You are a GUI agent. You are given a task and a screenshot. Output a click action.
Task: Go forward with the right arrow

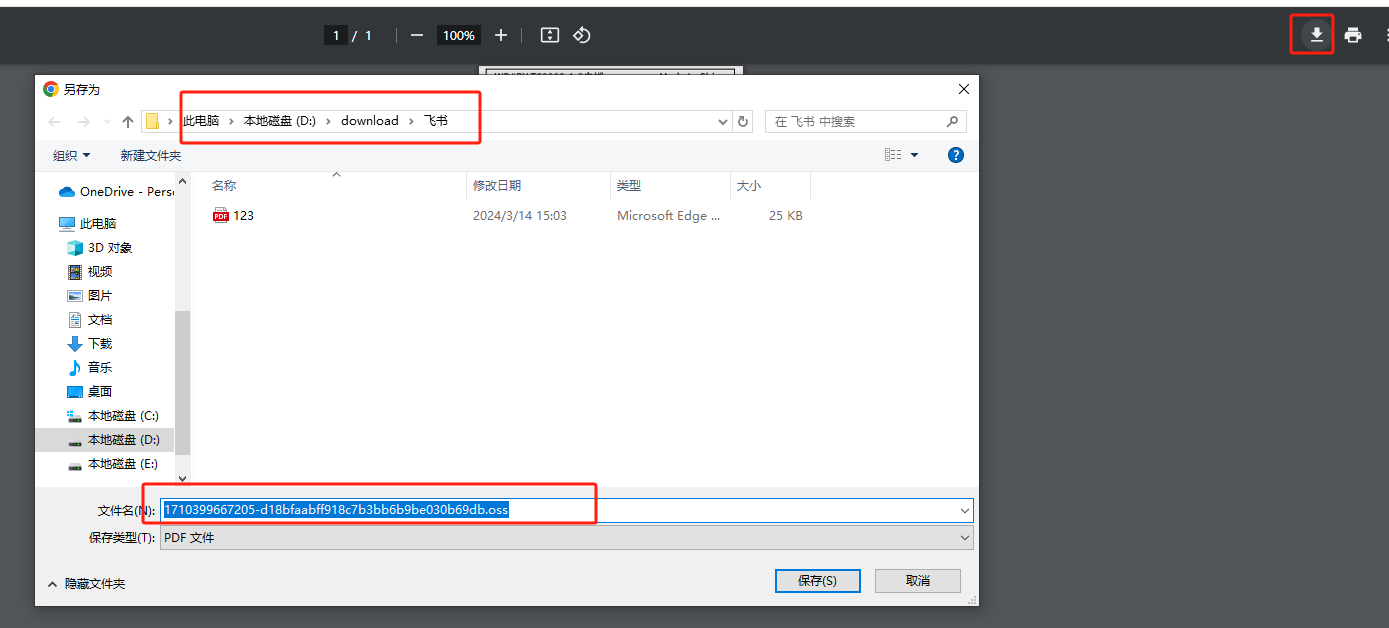(84, 121)
